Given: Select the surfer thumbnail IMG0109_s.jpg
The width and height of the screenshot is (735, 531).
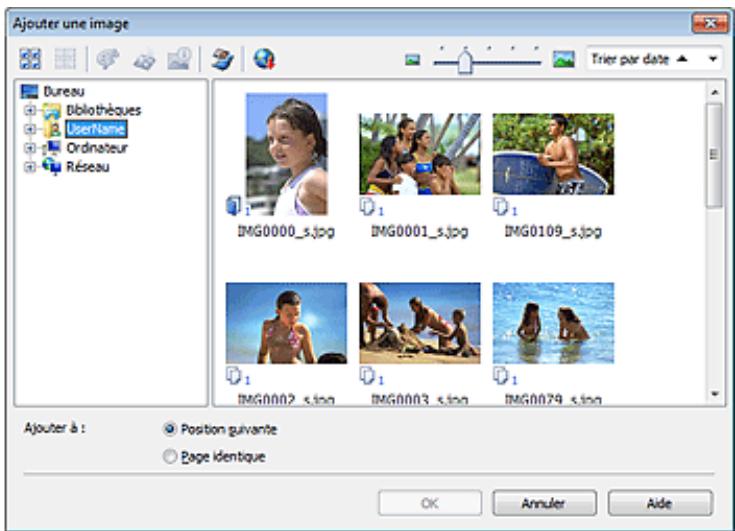Looking at the screenshot, I should coord(553,154).
